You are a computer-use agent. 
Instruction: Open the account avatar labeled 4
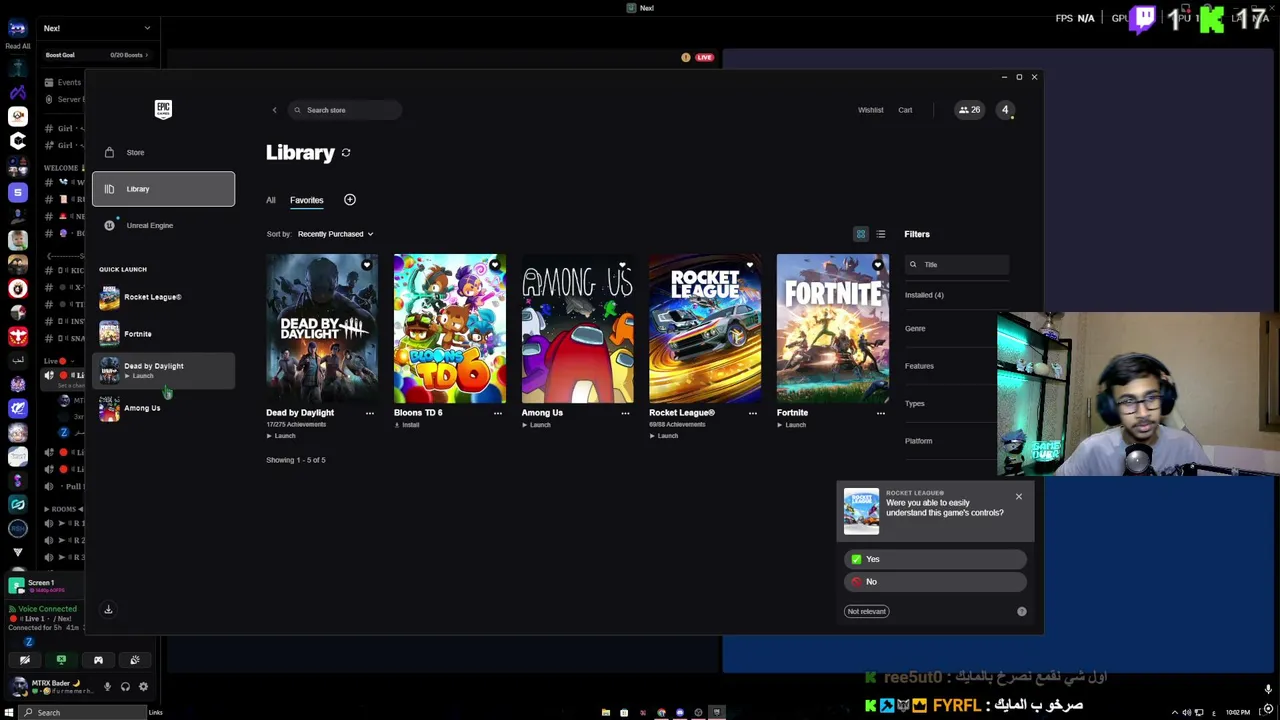click(1005, 110)
